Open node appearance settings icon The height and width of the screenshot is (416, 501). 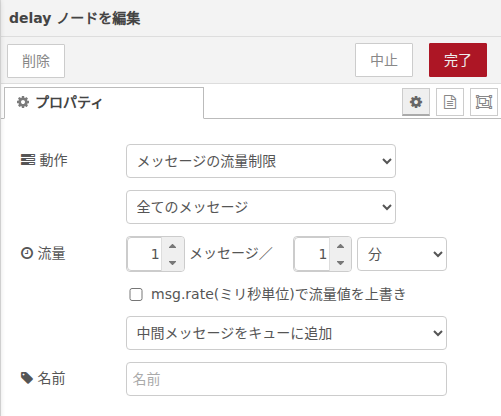484,102
